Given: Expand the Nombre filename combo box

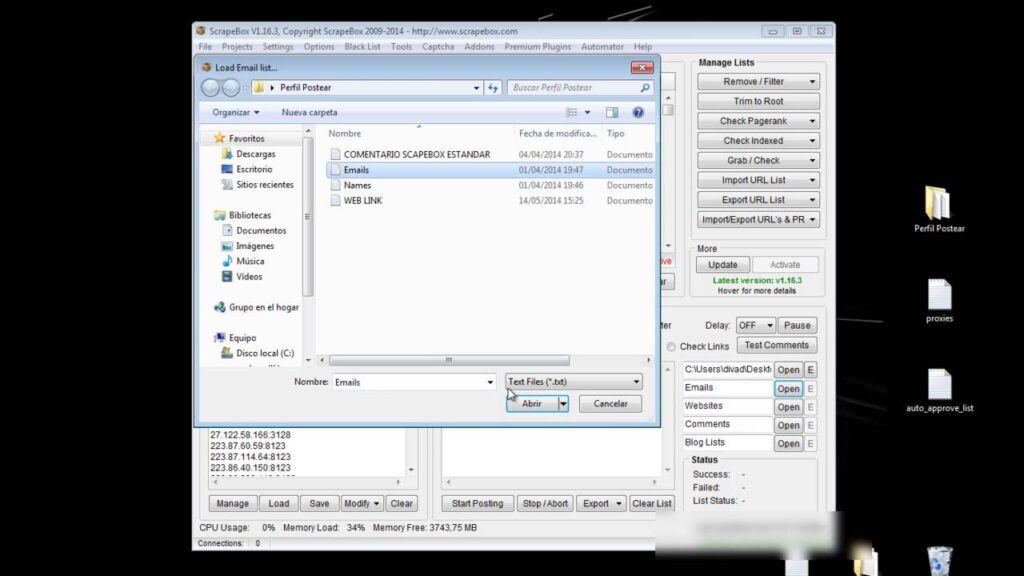Looking at the screenshot, I should (490, 382).
